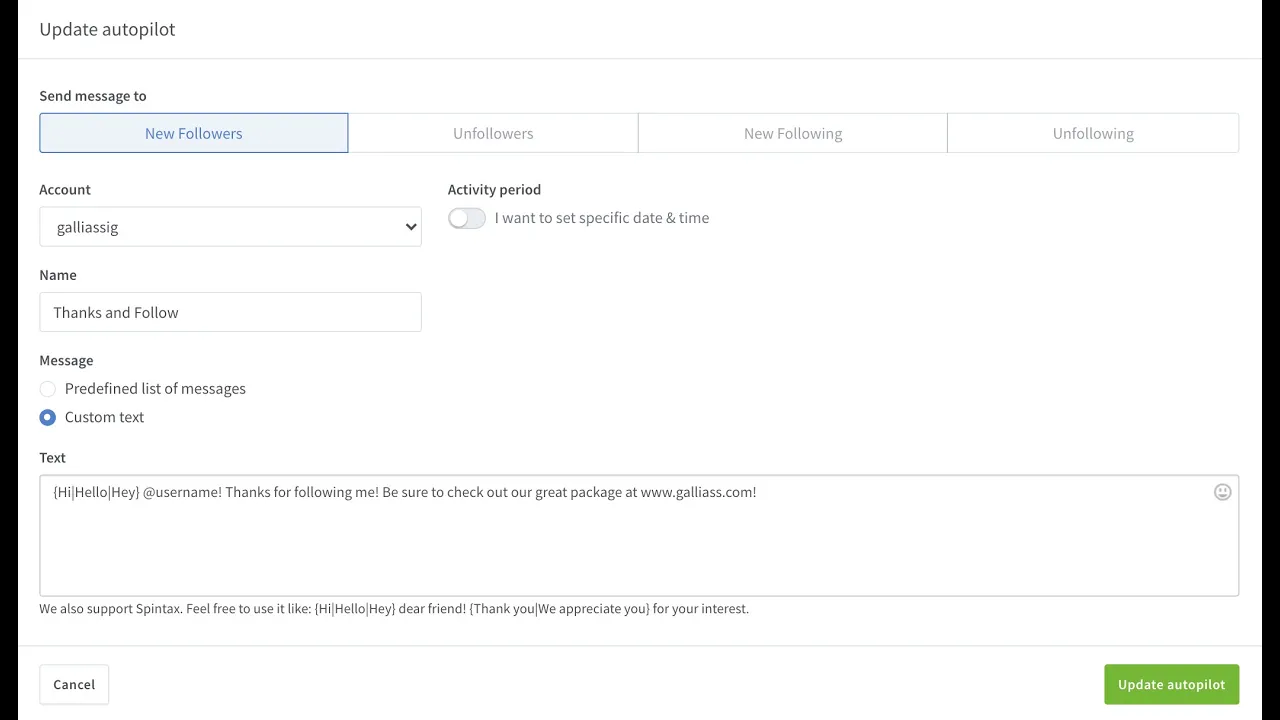Click the Name field label

point(58,275)
